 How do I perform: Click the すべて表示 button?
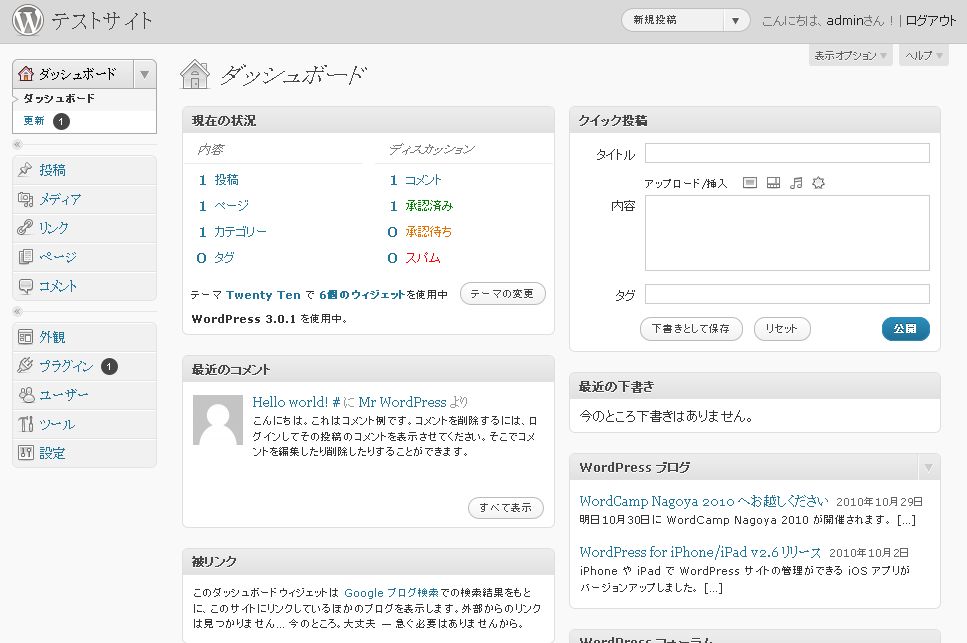(506, 507)
